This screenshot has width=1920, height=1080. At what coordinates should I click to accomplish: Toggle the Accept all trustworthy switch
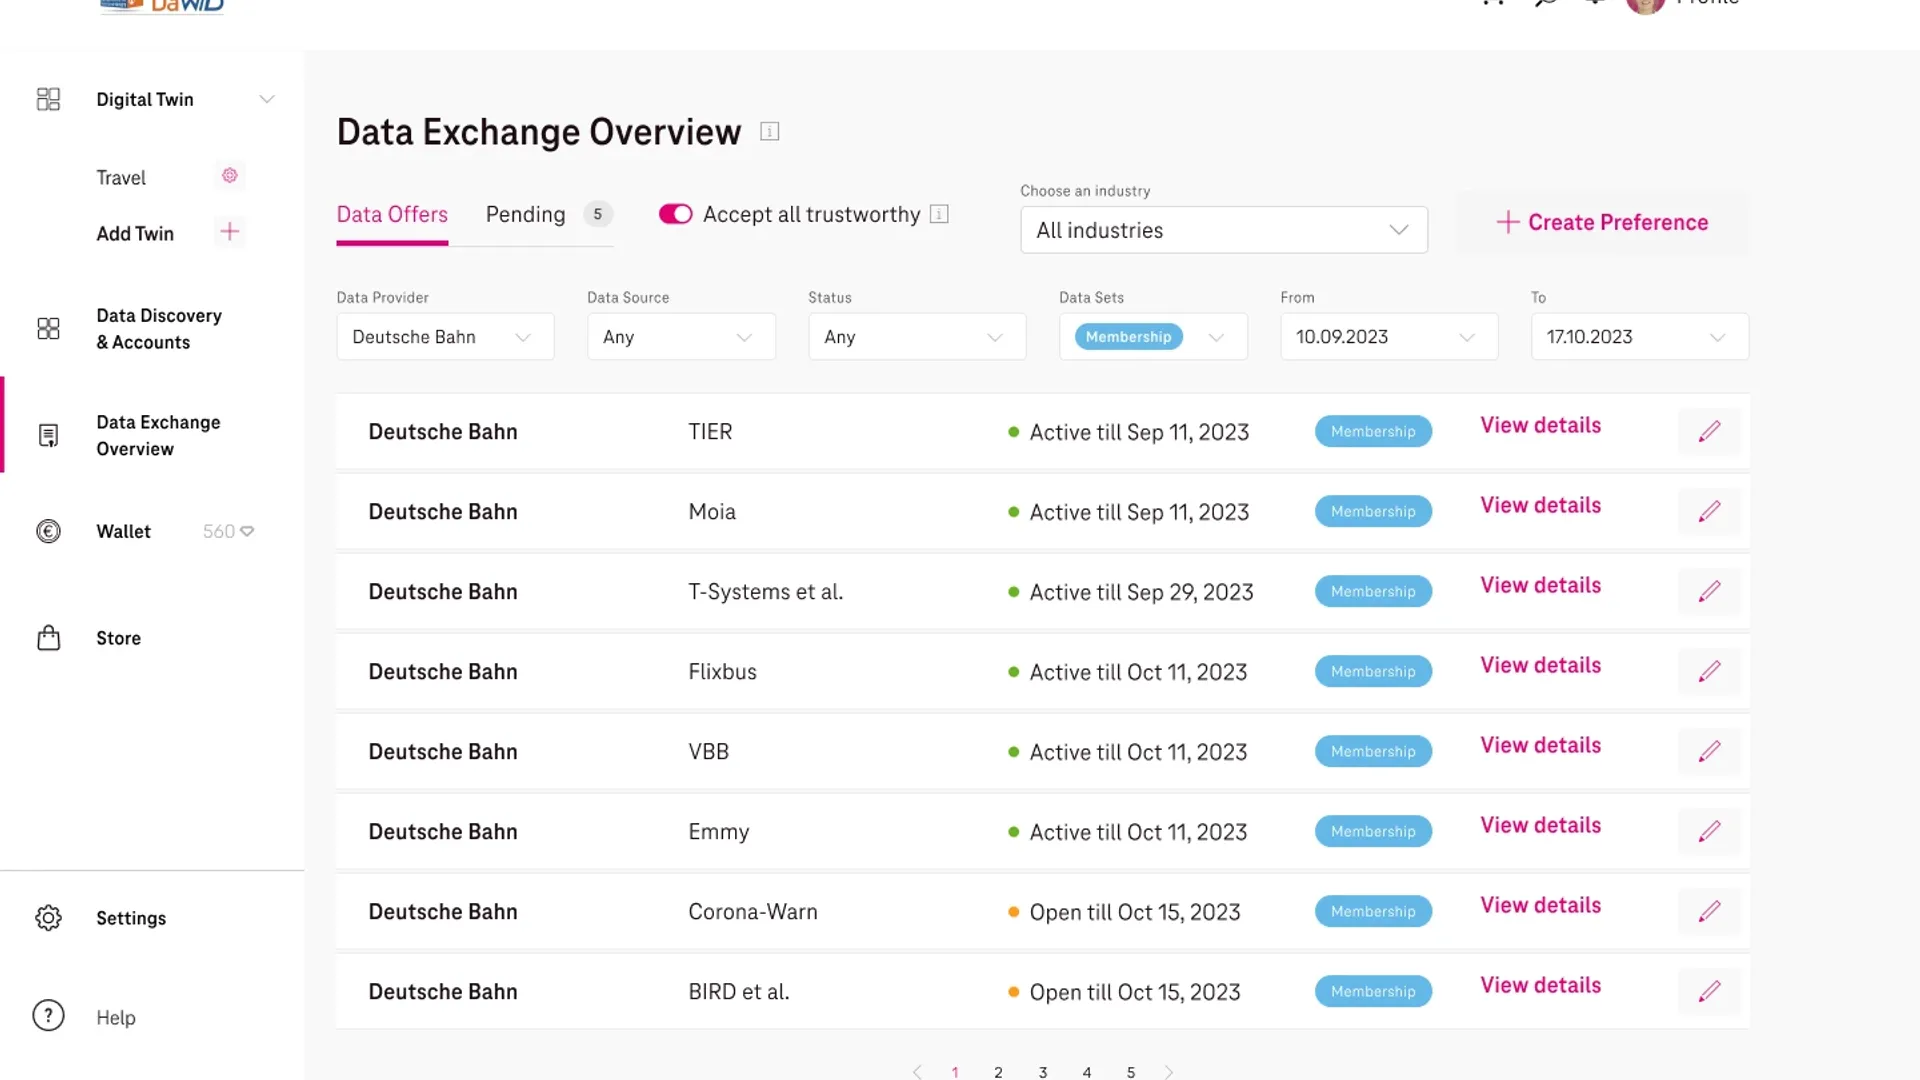point(675,214)
